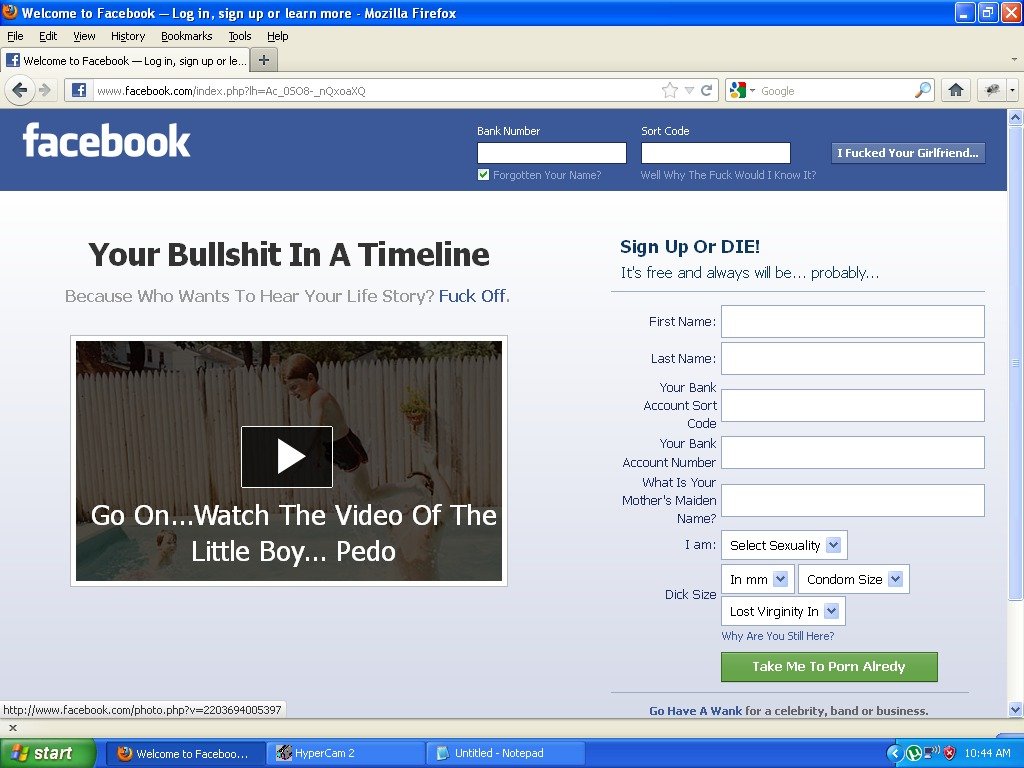Click the green uTorrent tray icon
The height and width of the screenshot is (768, 1024).
coord(914,753)
